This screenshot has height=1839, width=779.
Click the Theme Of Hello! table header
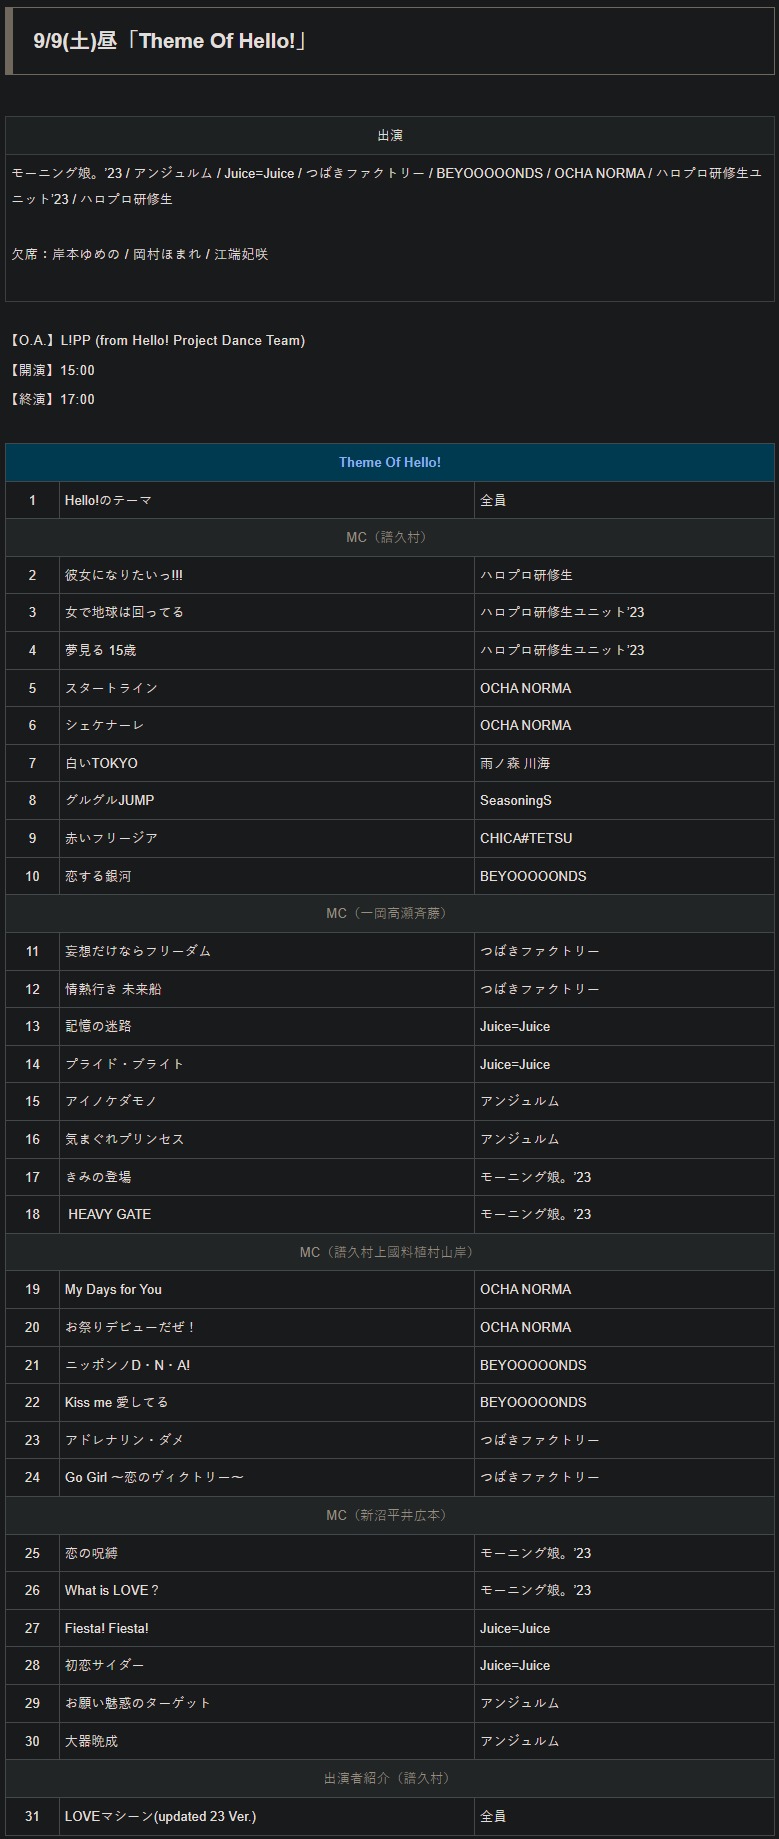(x=390, y=462)
